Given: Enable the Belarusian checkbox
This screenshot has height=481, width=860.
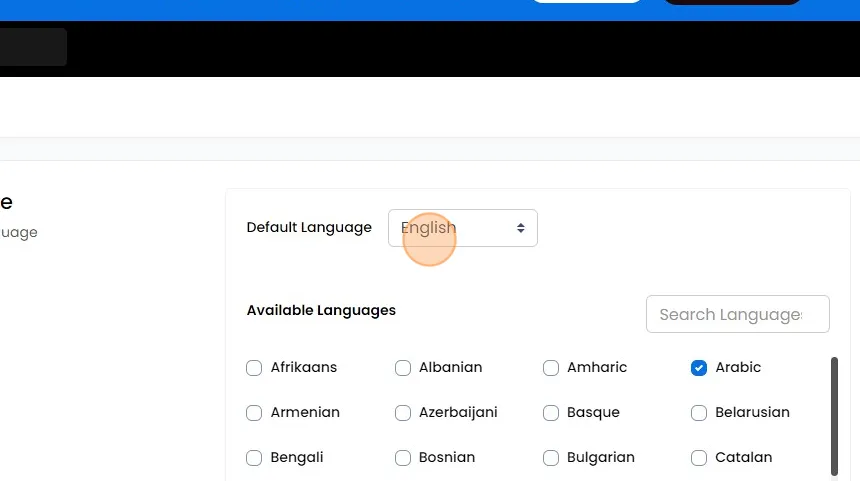Looking at the screenshot, I should click(x=699, y=412).
